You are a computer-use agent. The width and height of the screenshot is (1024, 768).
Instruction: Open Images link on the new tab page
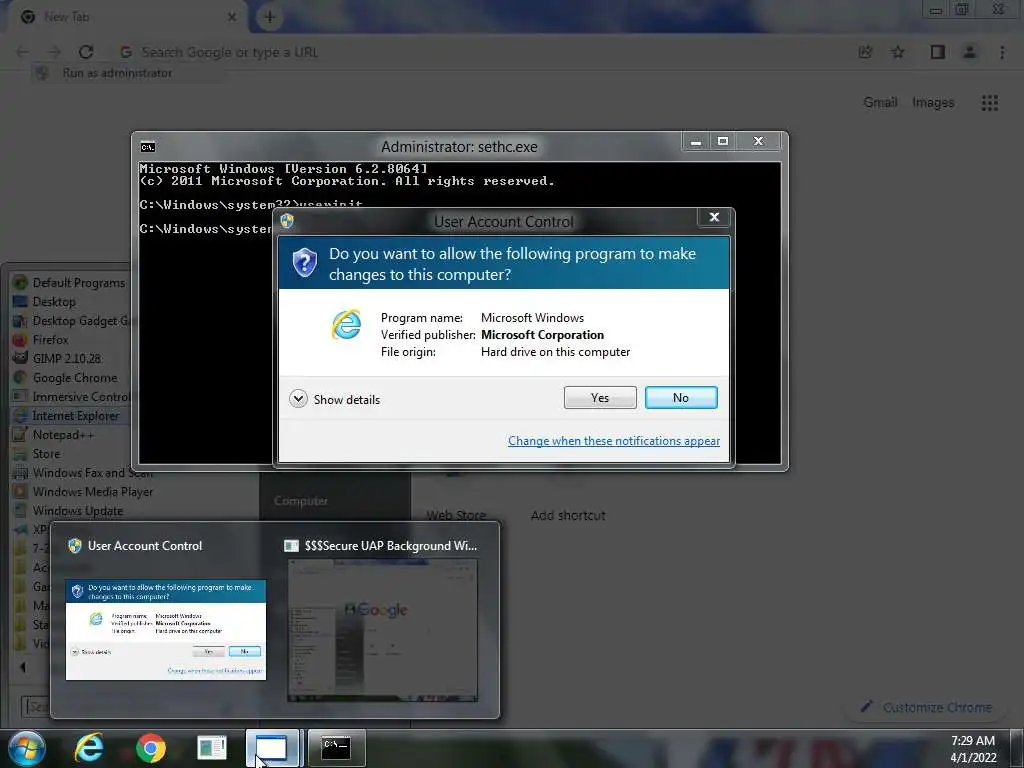tap(933, 103)
